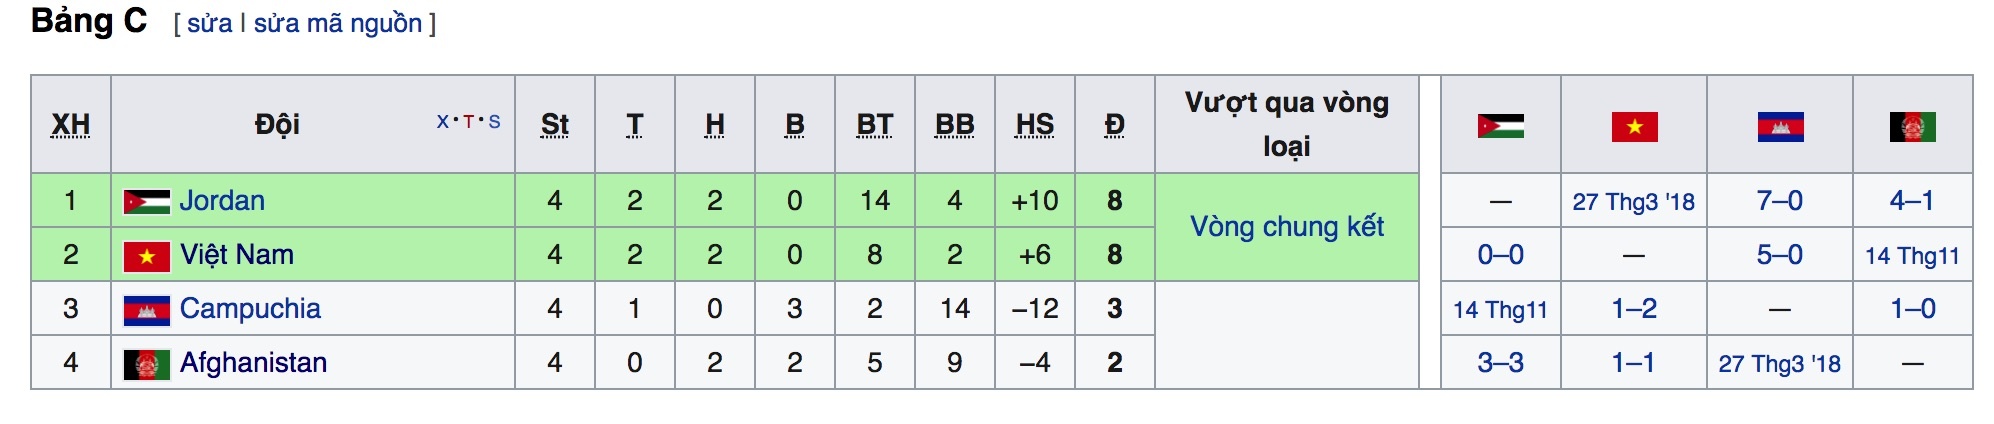Click the "sửa" edit section link
Screen dimensions: 1994x424
pos(209,23)
